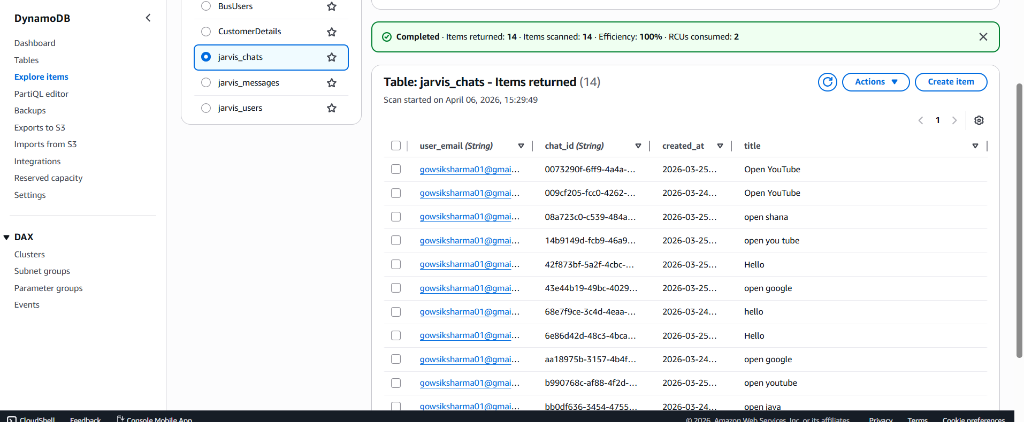Open email link for open youtube row
The height and width of the screenshot is (422, 1024).
(470, 383)
